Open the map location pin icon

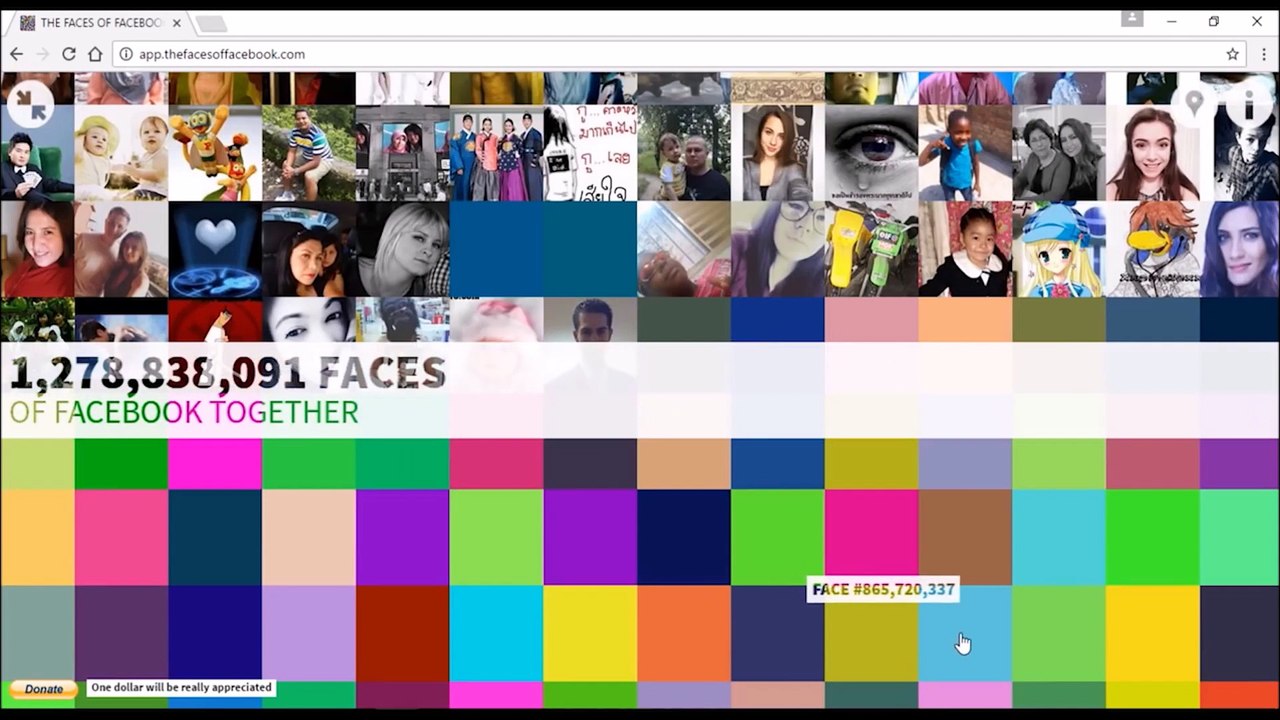(x=1193, y=104)
